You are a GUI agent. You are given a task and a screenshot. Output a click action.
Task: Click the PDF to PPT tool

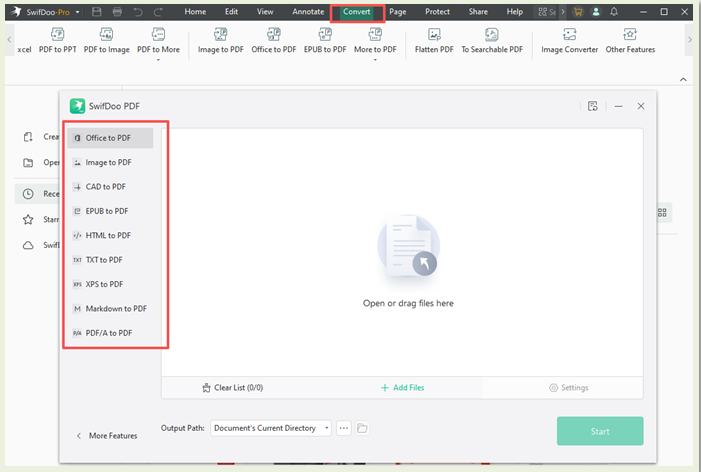point(58,41)
